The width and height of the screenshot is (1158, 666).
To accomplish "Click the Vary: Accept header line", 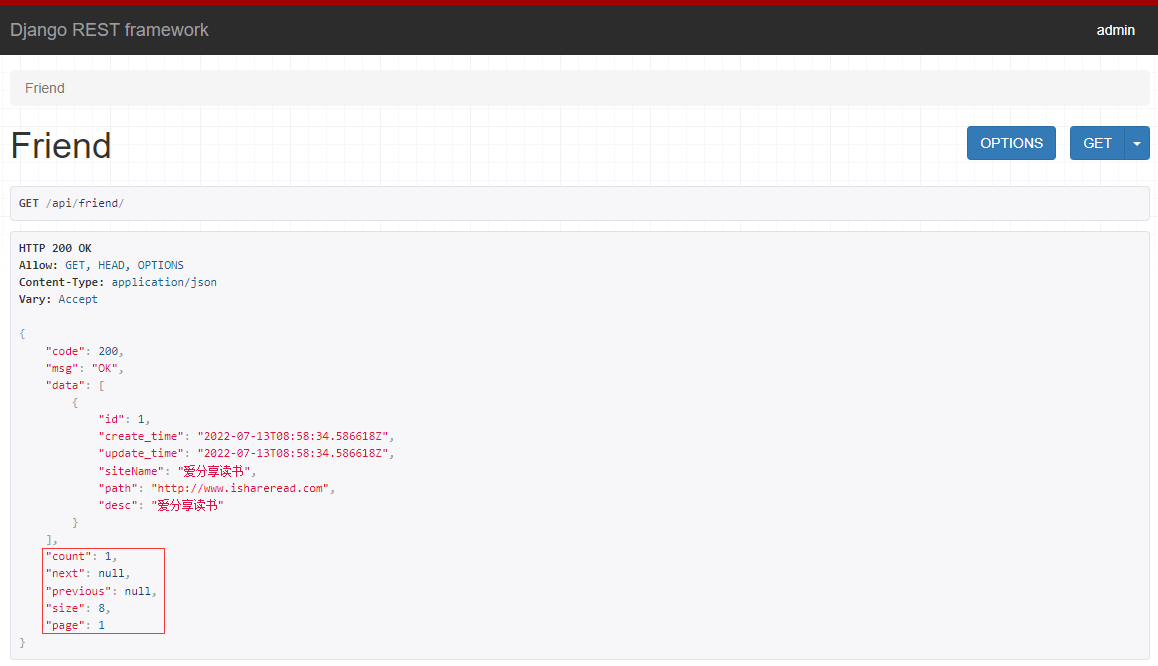I will pos(58,299).
